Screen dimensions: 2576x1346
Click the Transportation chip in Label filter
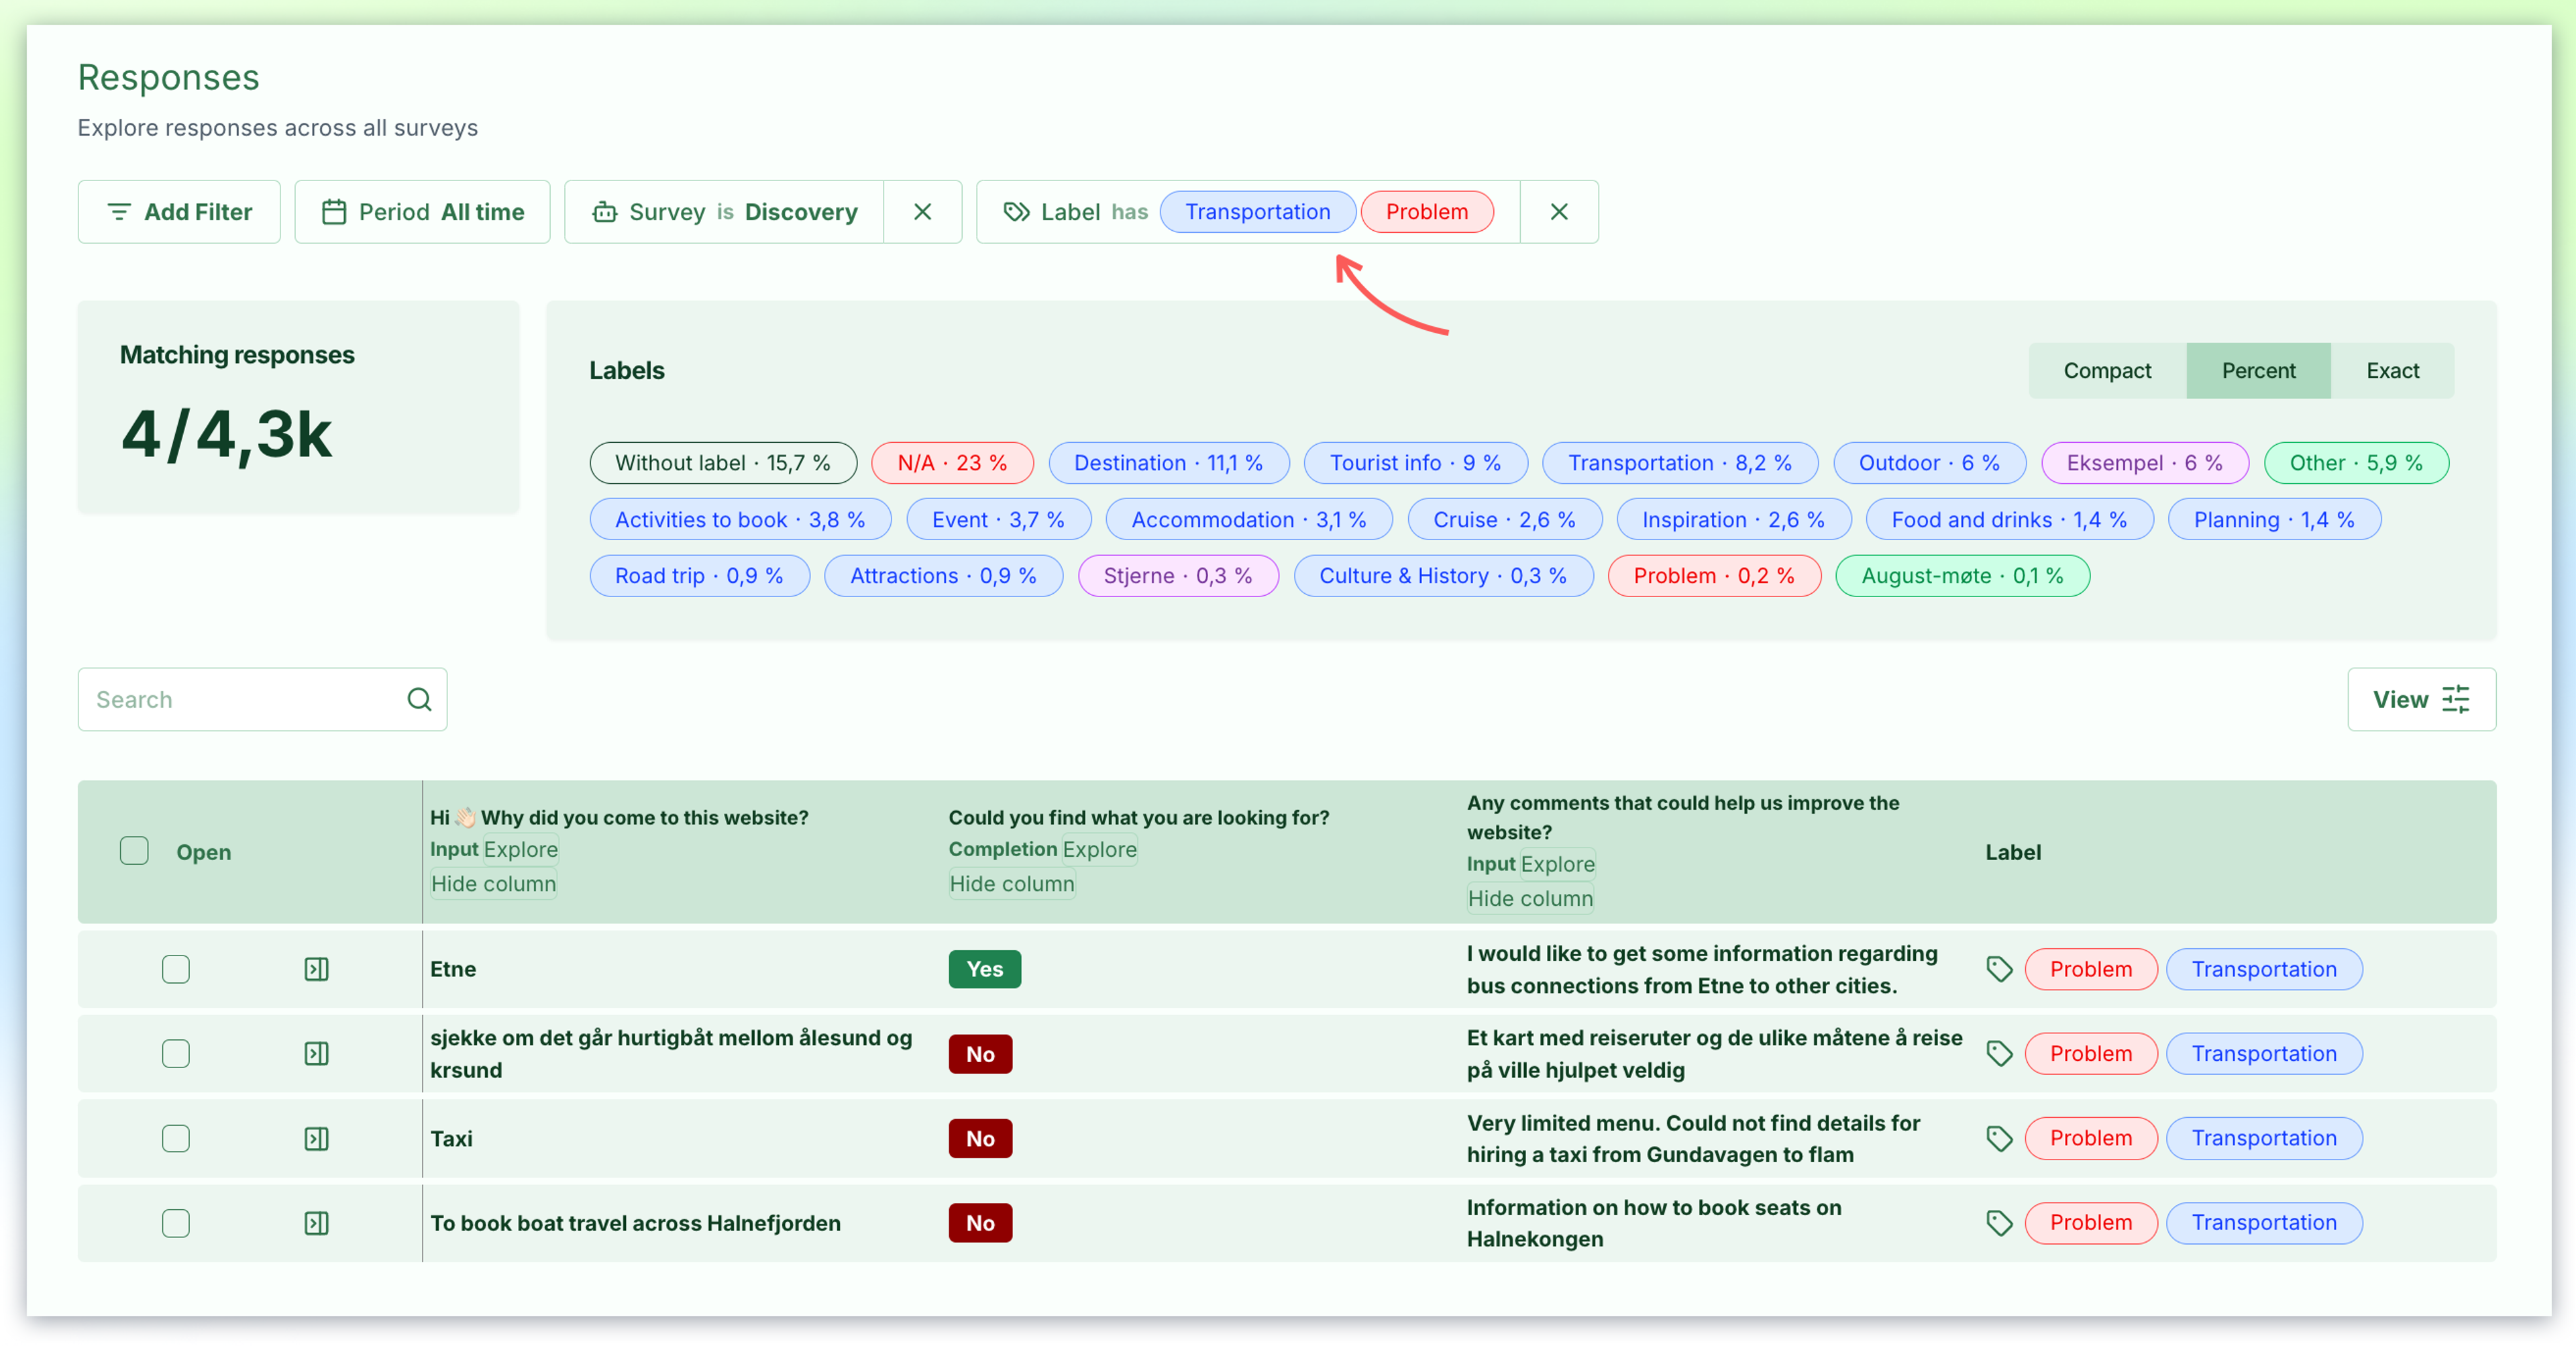point(1257,212)
